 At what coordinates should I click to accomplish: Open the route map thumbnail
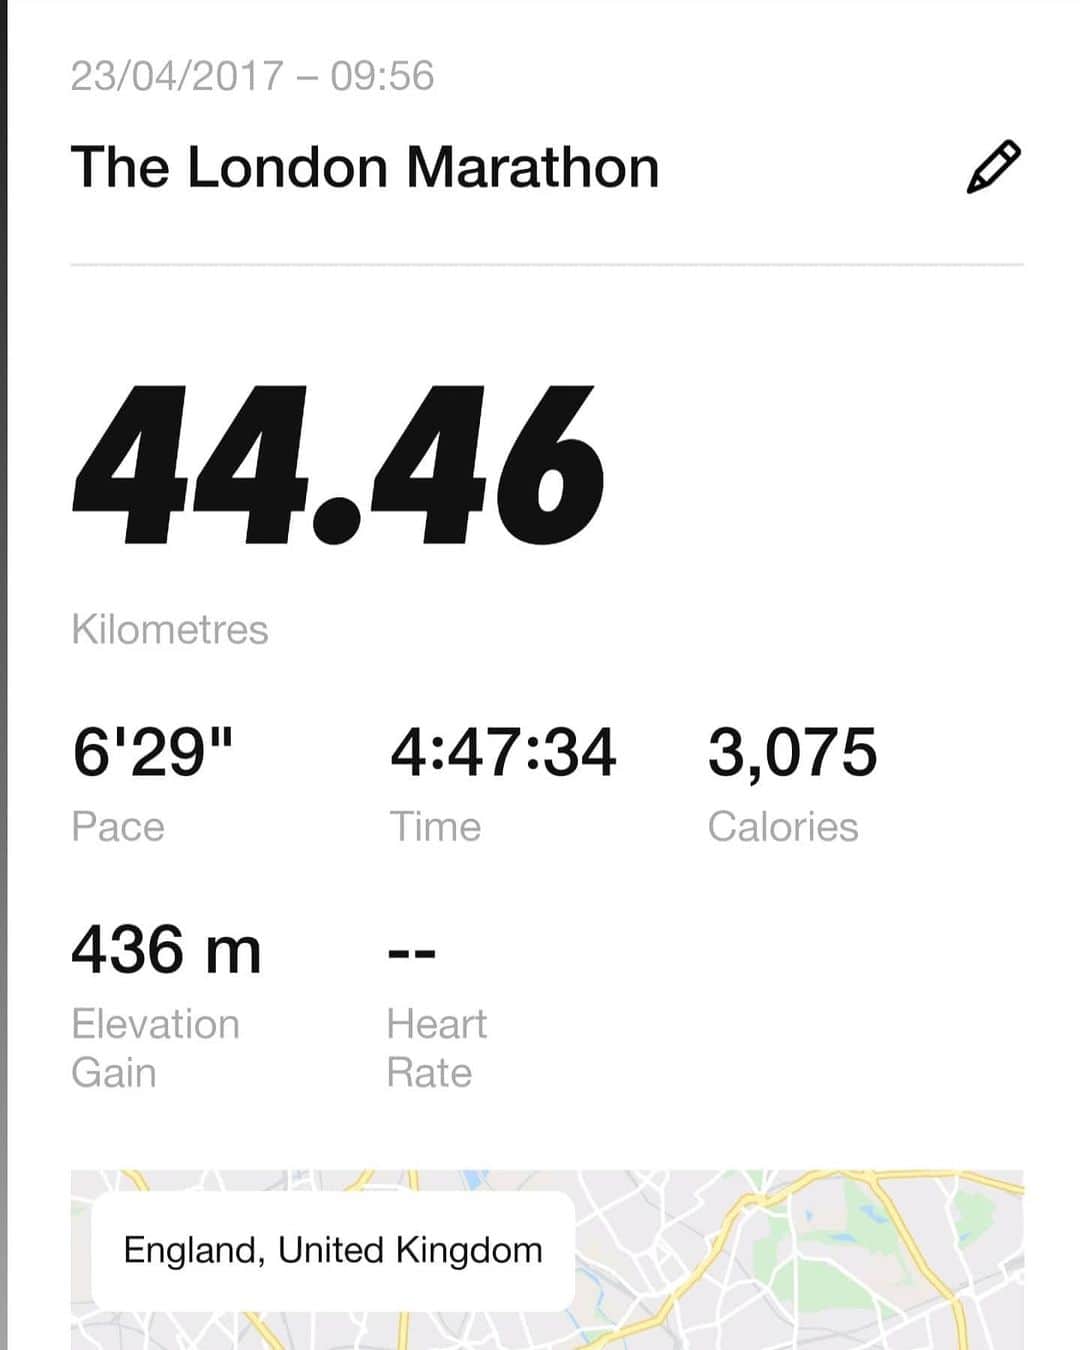(547, 1260)
